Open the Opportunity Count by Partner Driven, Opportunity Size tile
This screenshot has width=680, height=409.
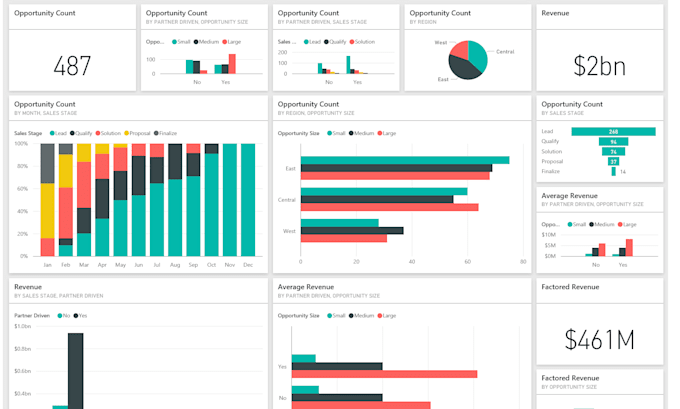[204, 48]
